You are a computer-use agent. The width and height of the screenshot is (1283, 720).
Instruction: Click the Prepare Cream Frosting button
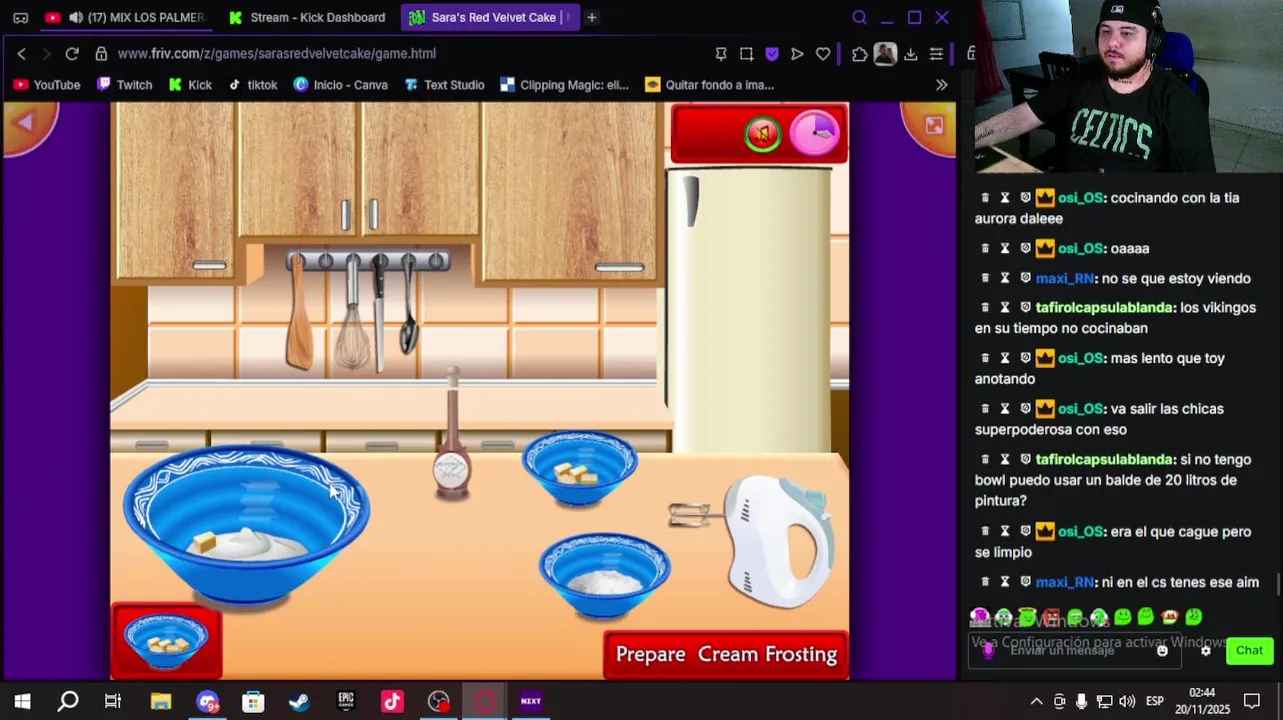[x=726, y=654]
